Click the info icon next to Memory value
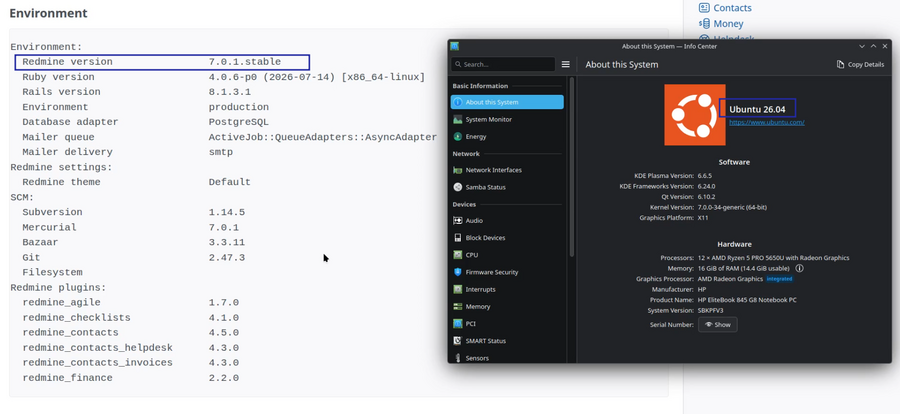This screenshot has height=414, width=900. click(x=799, y=268)
